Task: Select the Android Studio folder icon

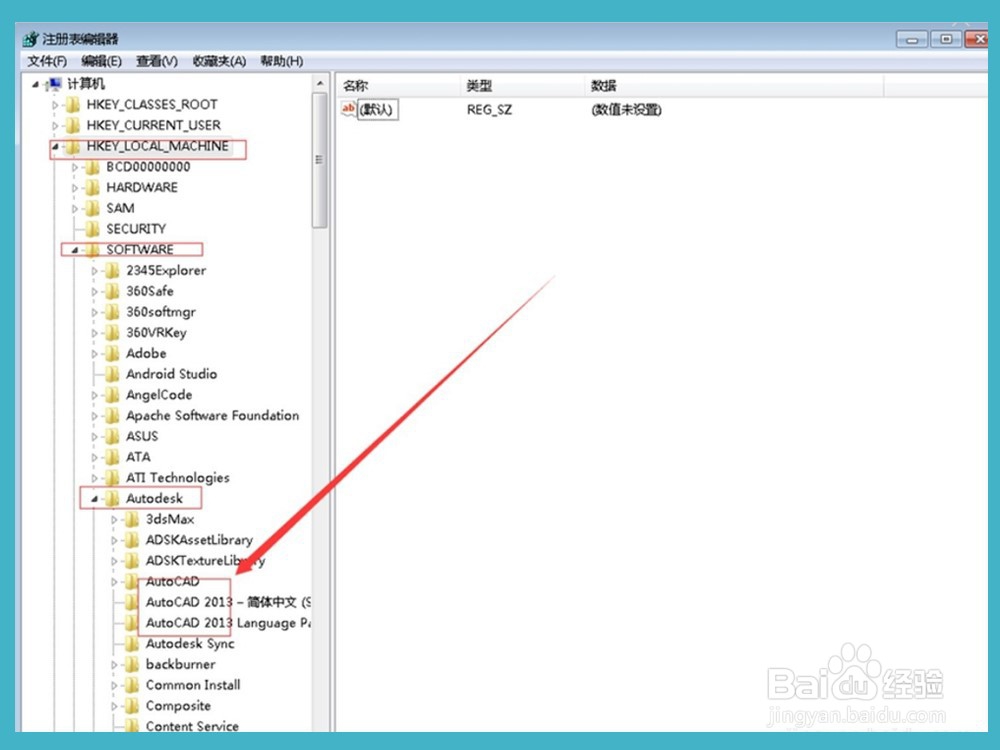Action: pos(112,374)
